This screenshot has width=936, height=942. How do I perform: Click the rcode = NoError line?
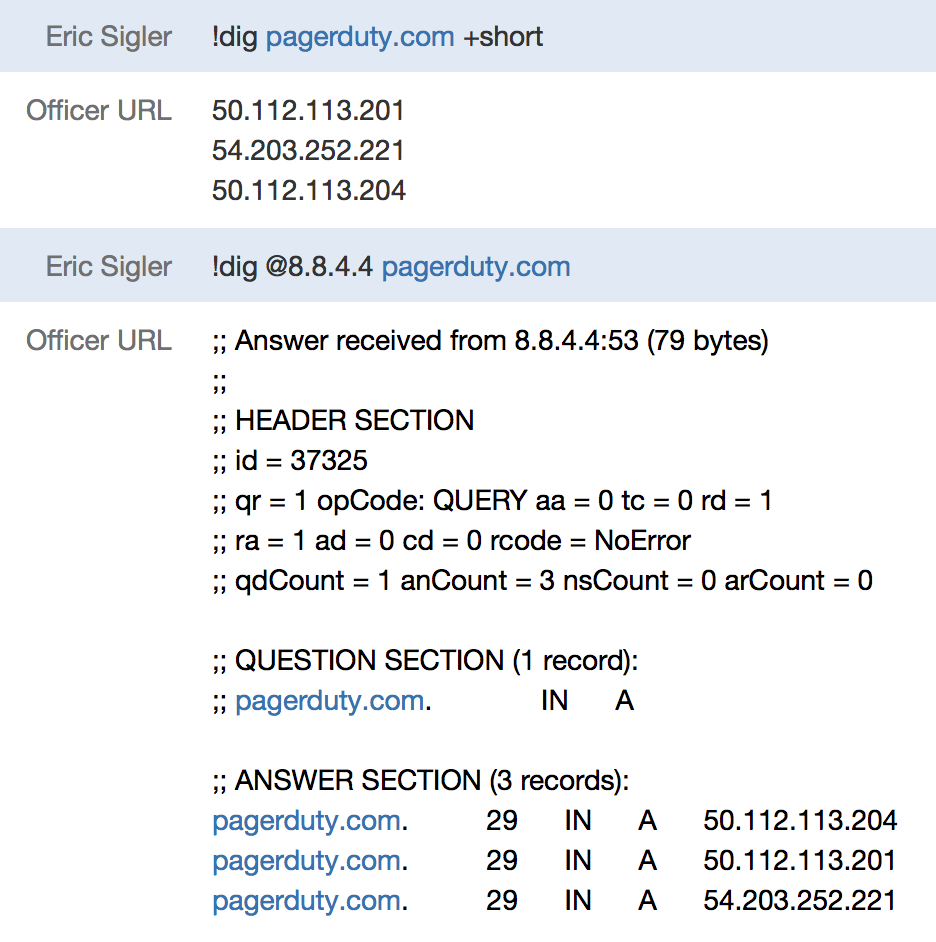pyautogui.click(x=452, y=541)
